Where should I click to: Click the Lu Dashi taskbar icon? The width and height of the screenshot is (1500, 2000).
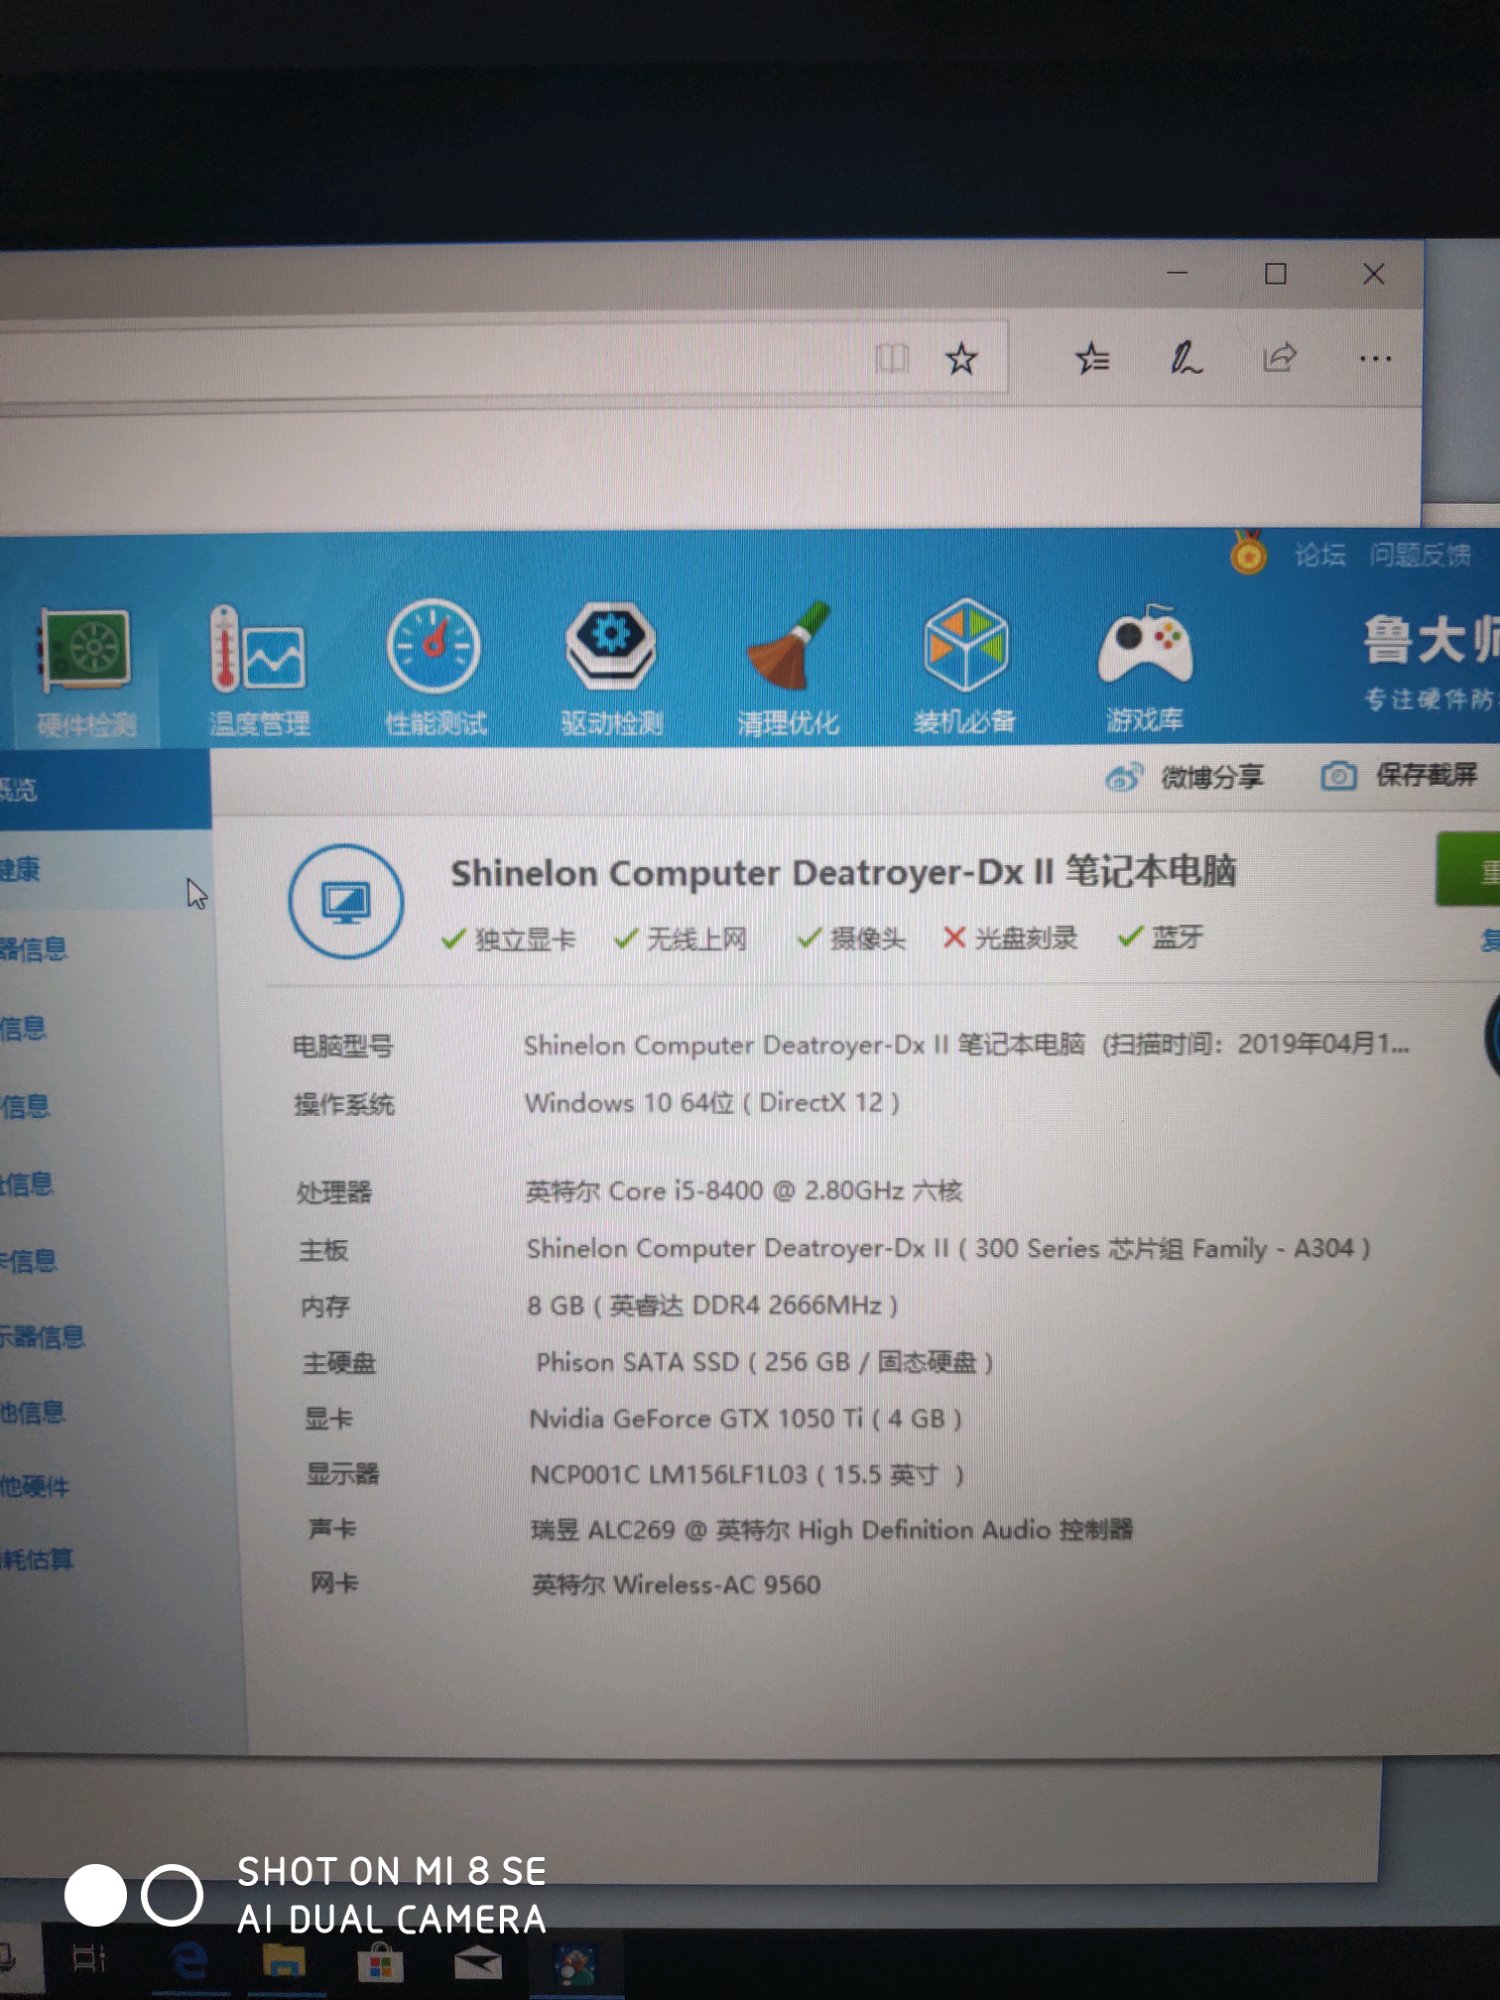[x=576, y=1965]
